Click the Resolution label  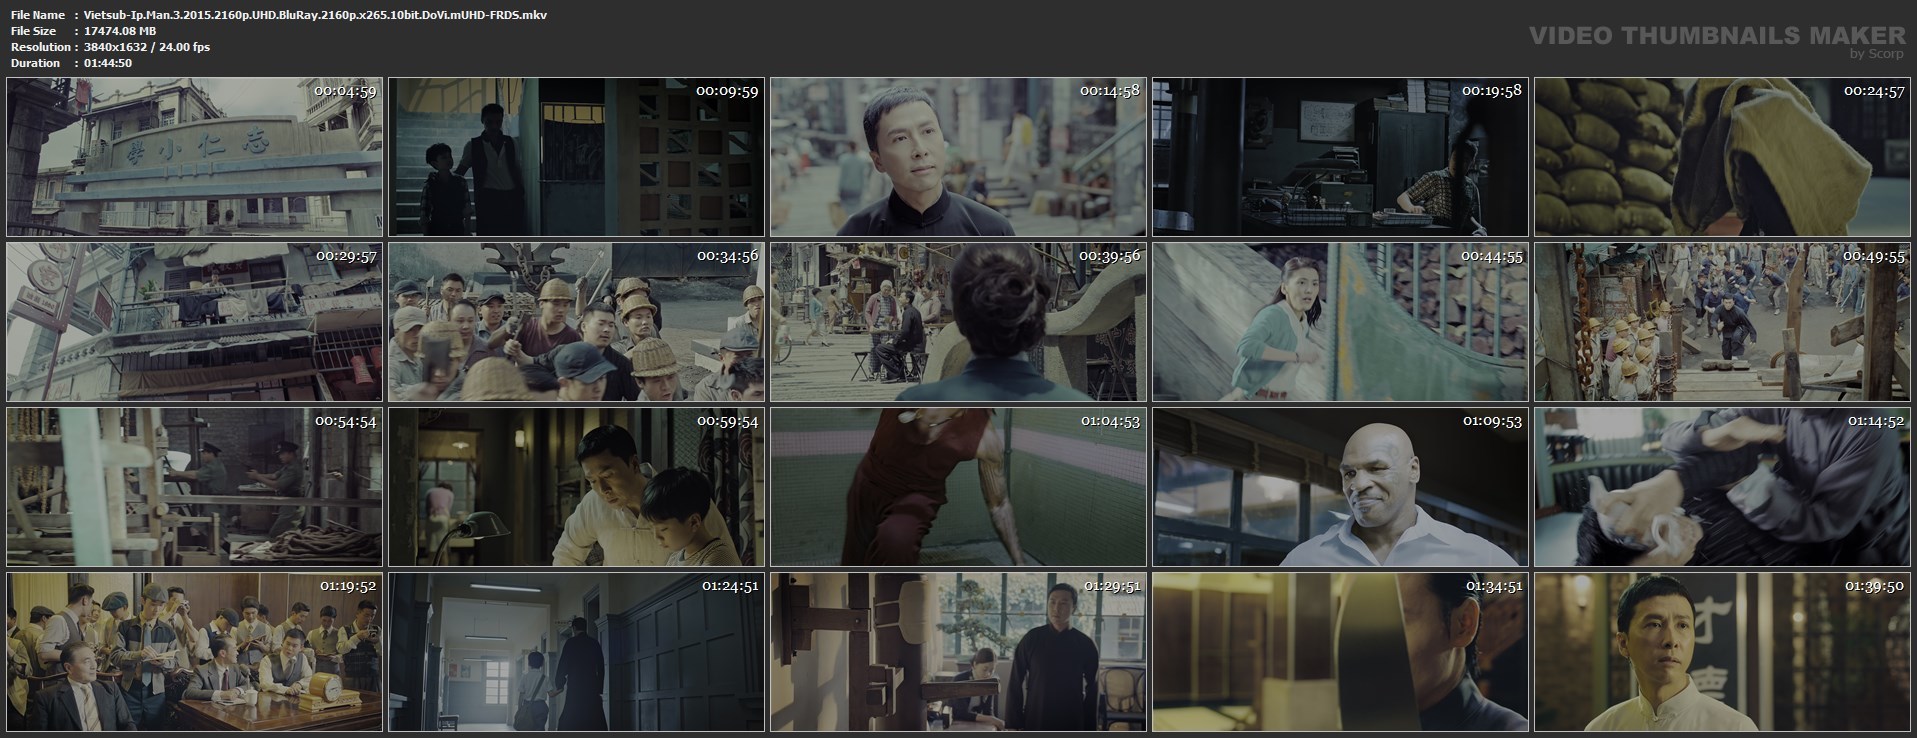point(39,47)
